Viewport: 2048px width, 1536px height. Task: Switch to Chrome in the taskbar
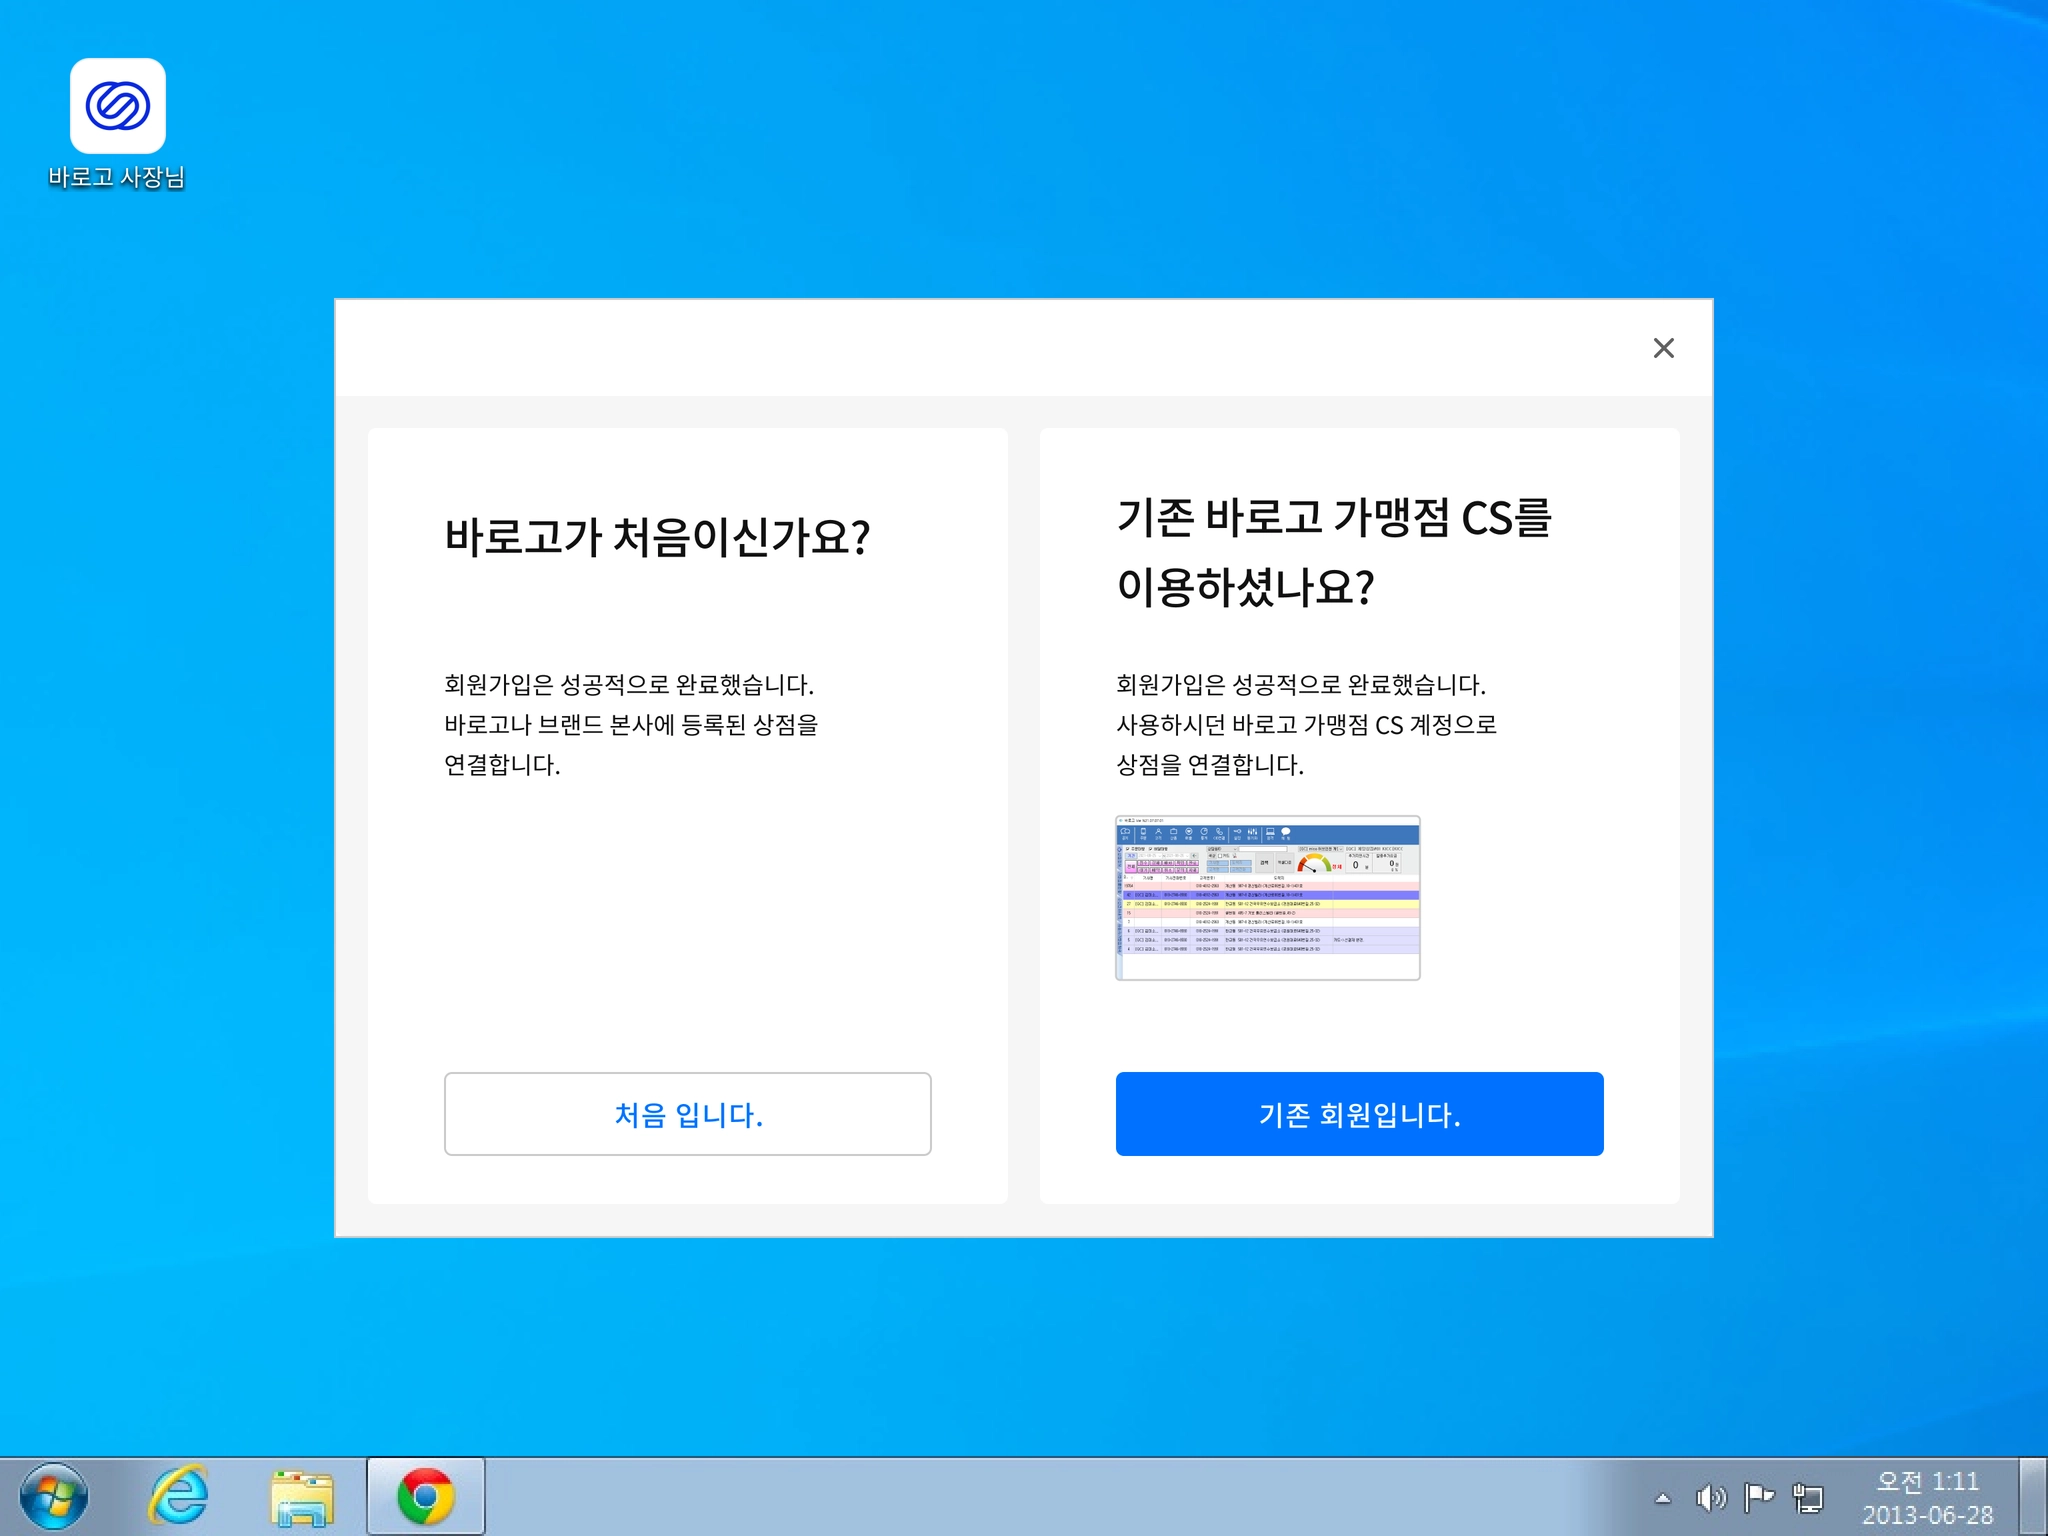pyautogui.click(x=426, y=1496)
